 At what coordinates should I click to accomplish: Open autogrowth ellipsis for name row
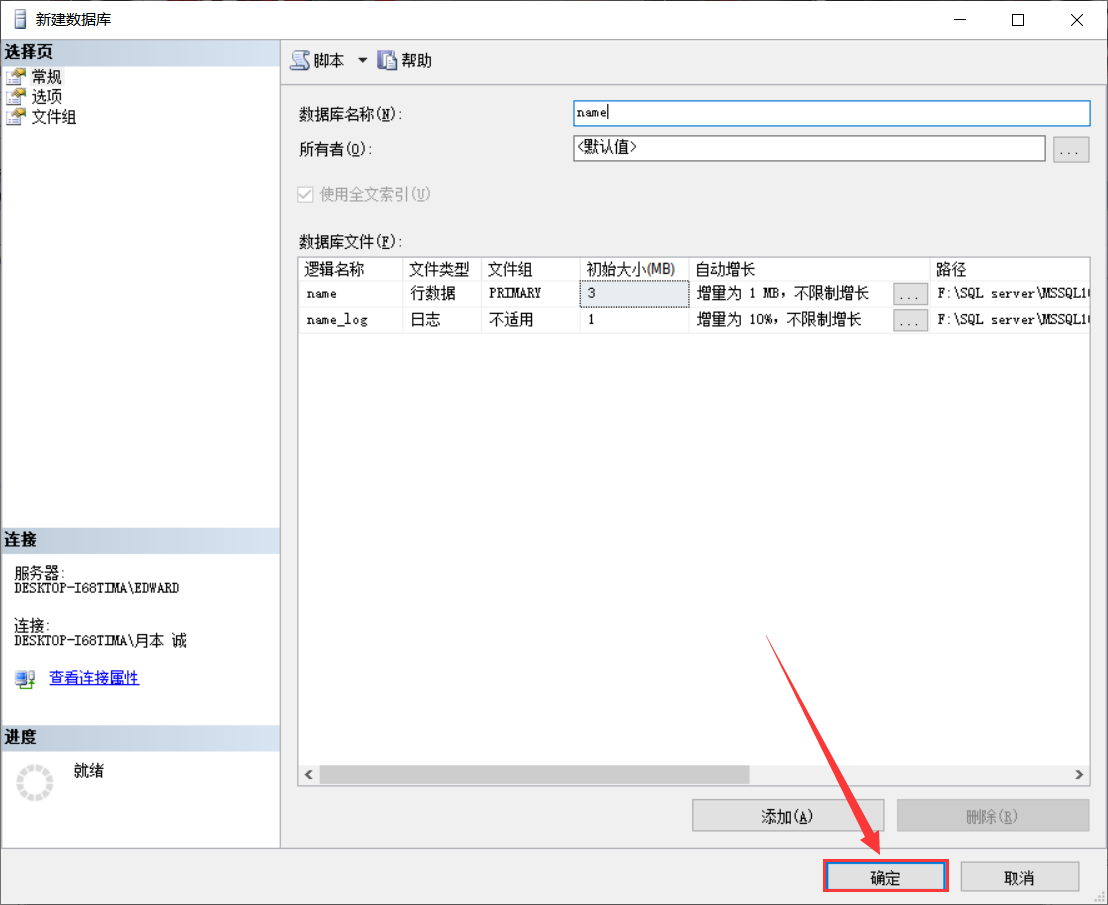[910, 294]
